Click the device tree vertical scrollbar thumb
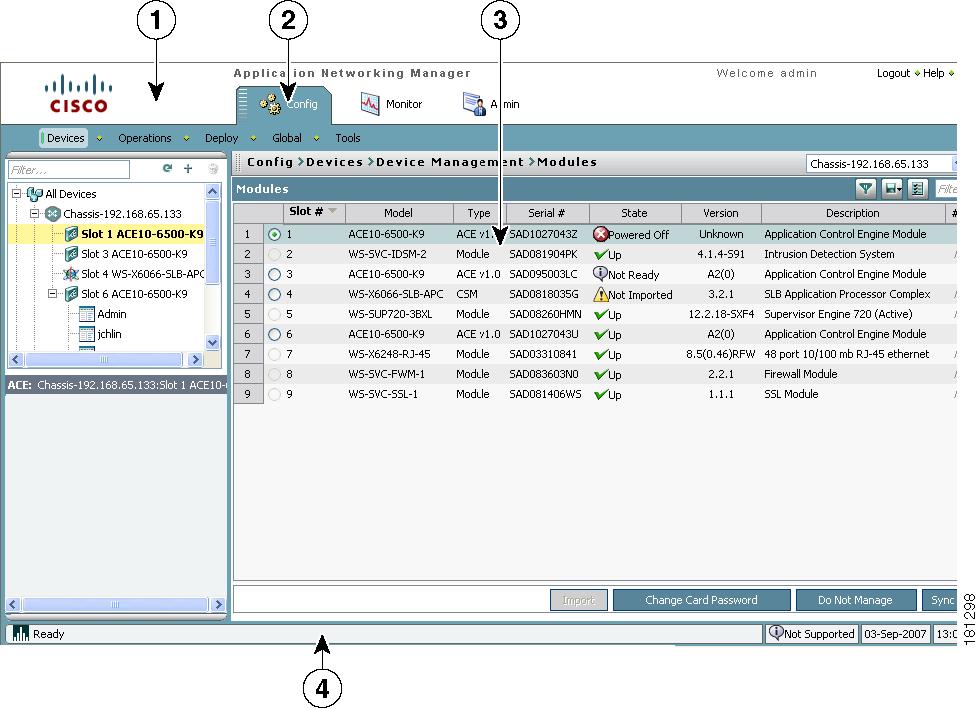979x709 pixels. point(213,242)
